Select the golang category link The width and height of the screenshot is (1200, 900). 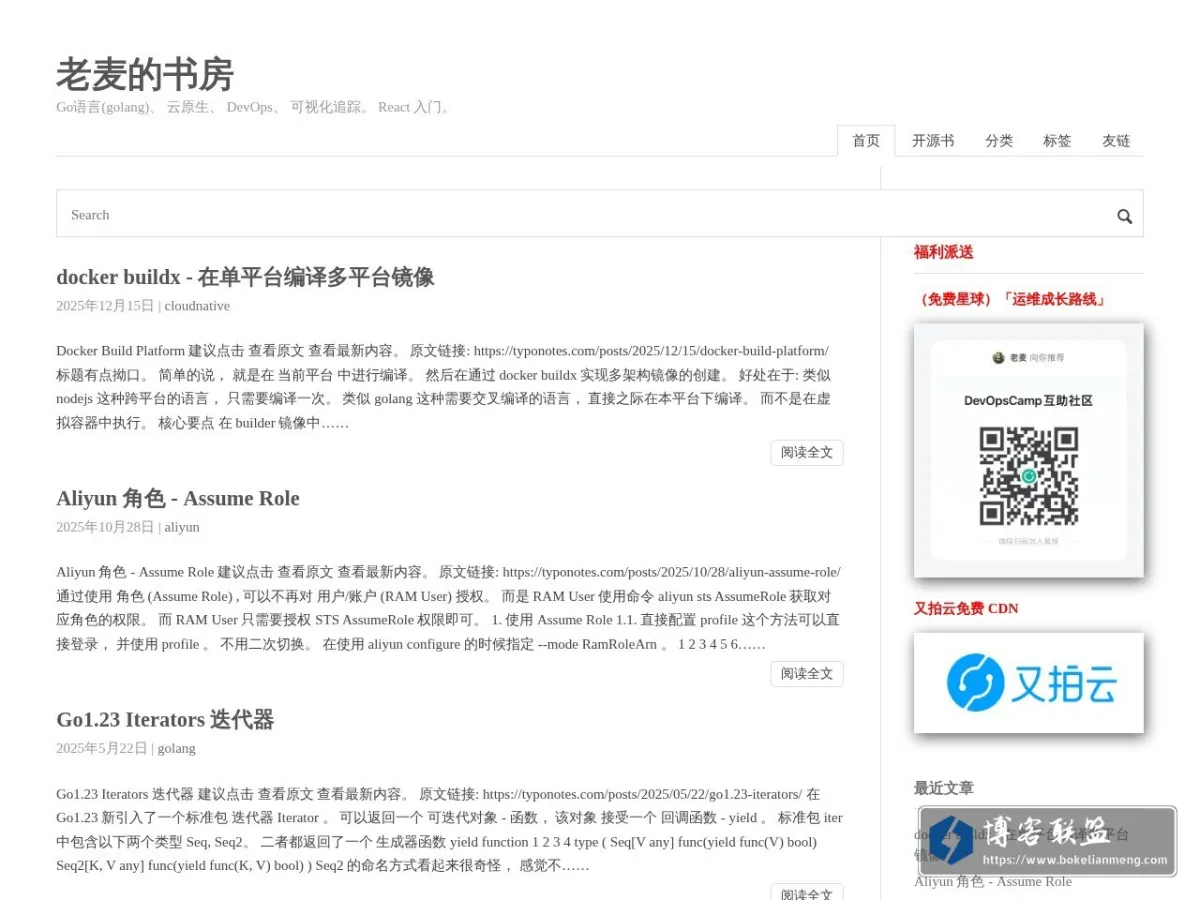point(176,748)
